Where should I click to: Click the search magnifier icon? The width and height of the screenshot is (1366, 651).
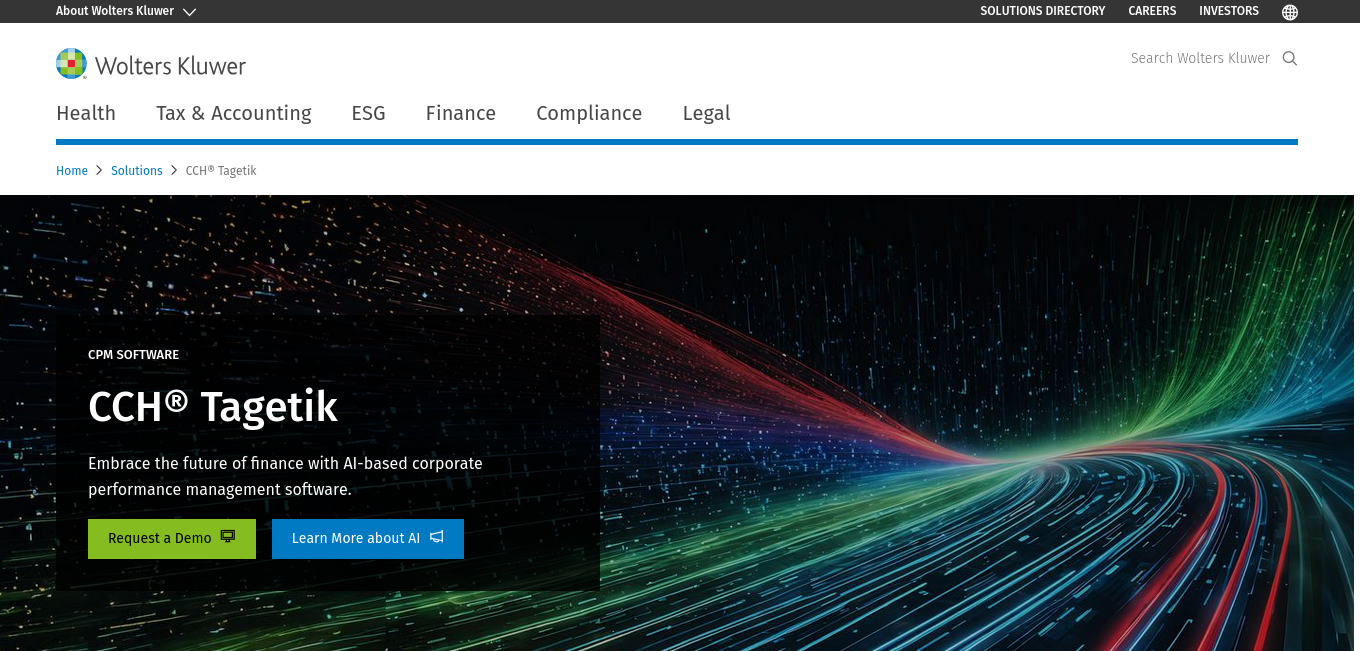(x=1290, y=58)
